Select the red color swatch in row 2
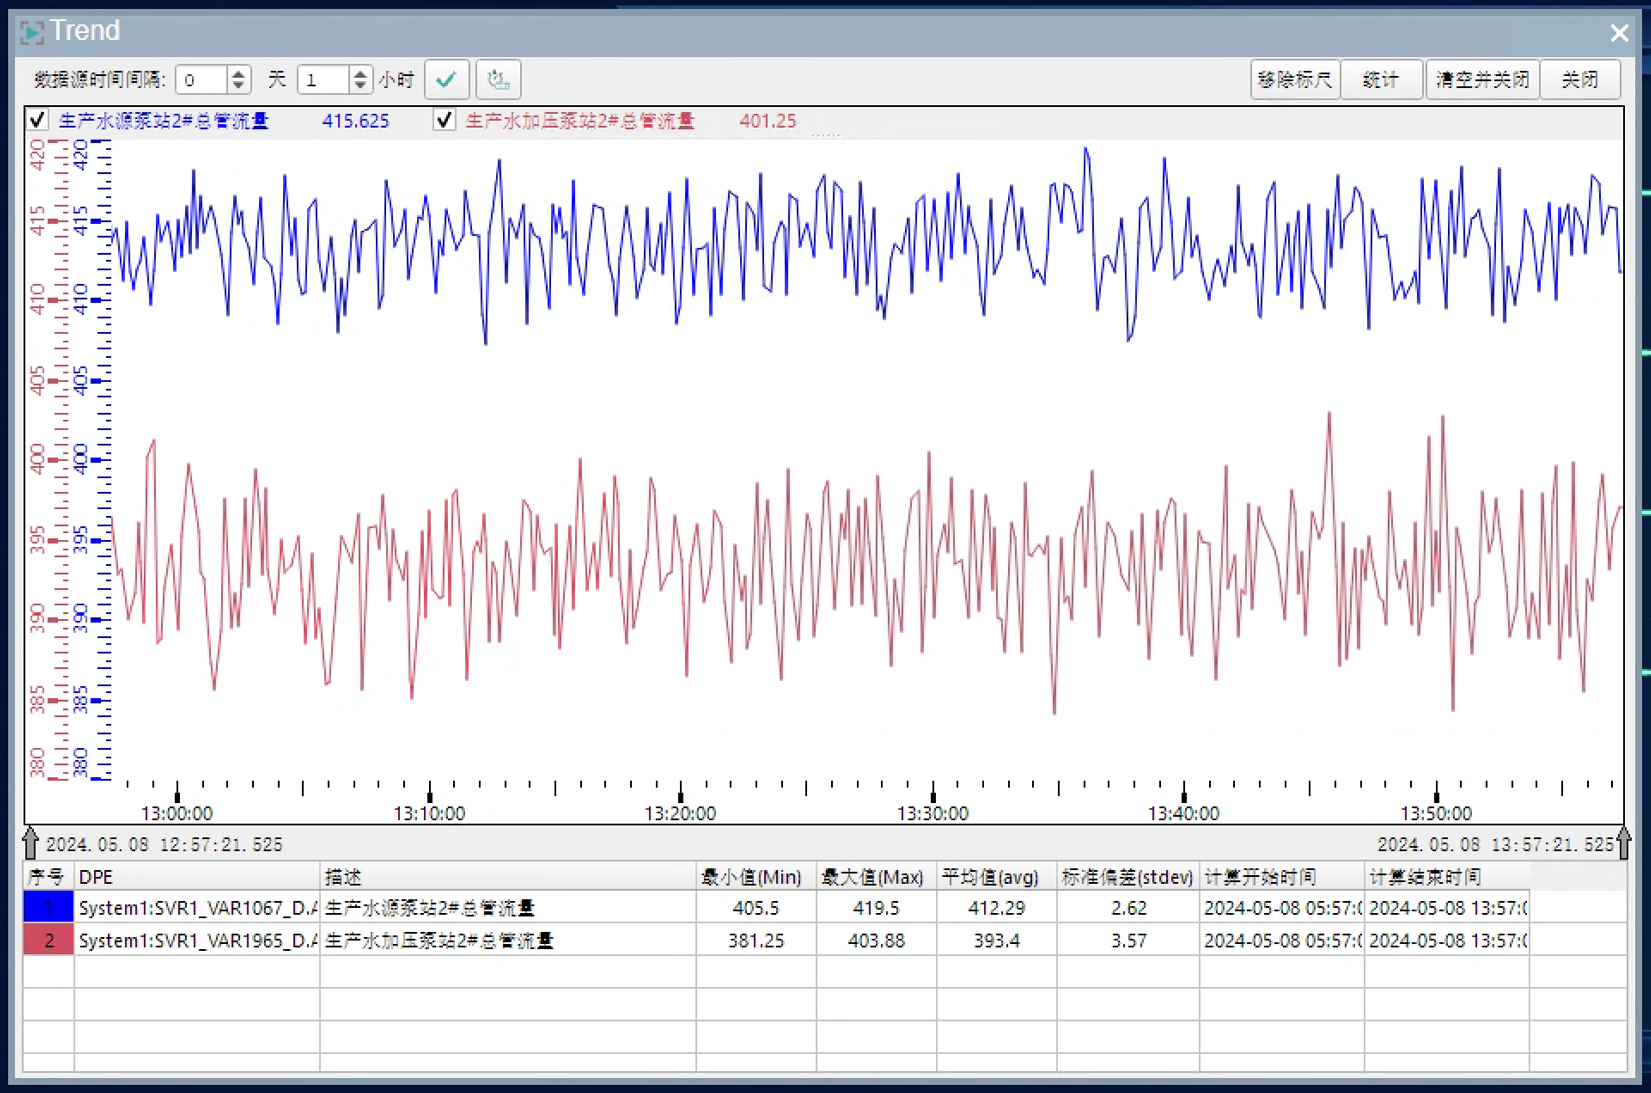Viewport: 1651px width, 1093px height. pyautogui.click(x=48, y=940)
